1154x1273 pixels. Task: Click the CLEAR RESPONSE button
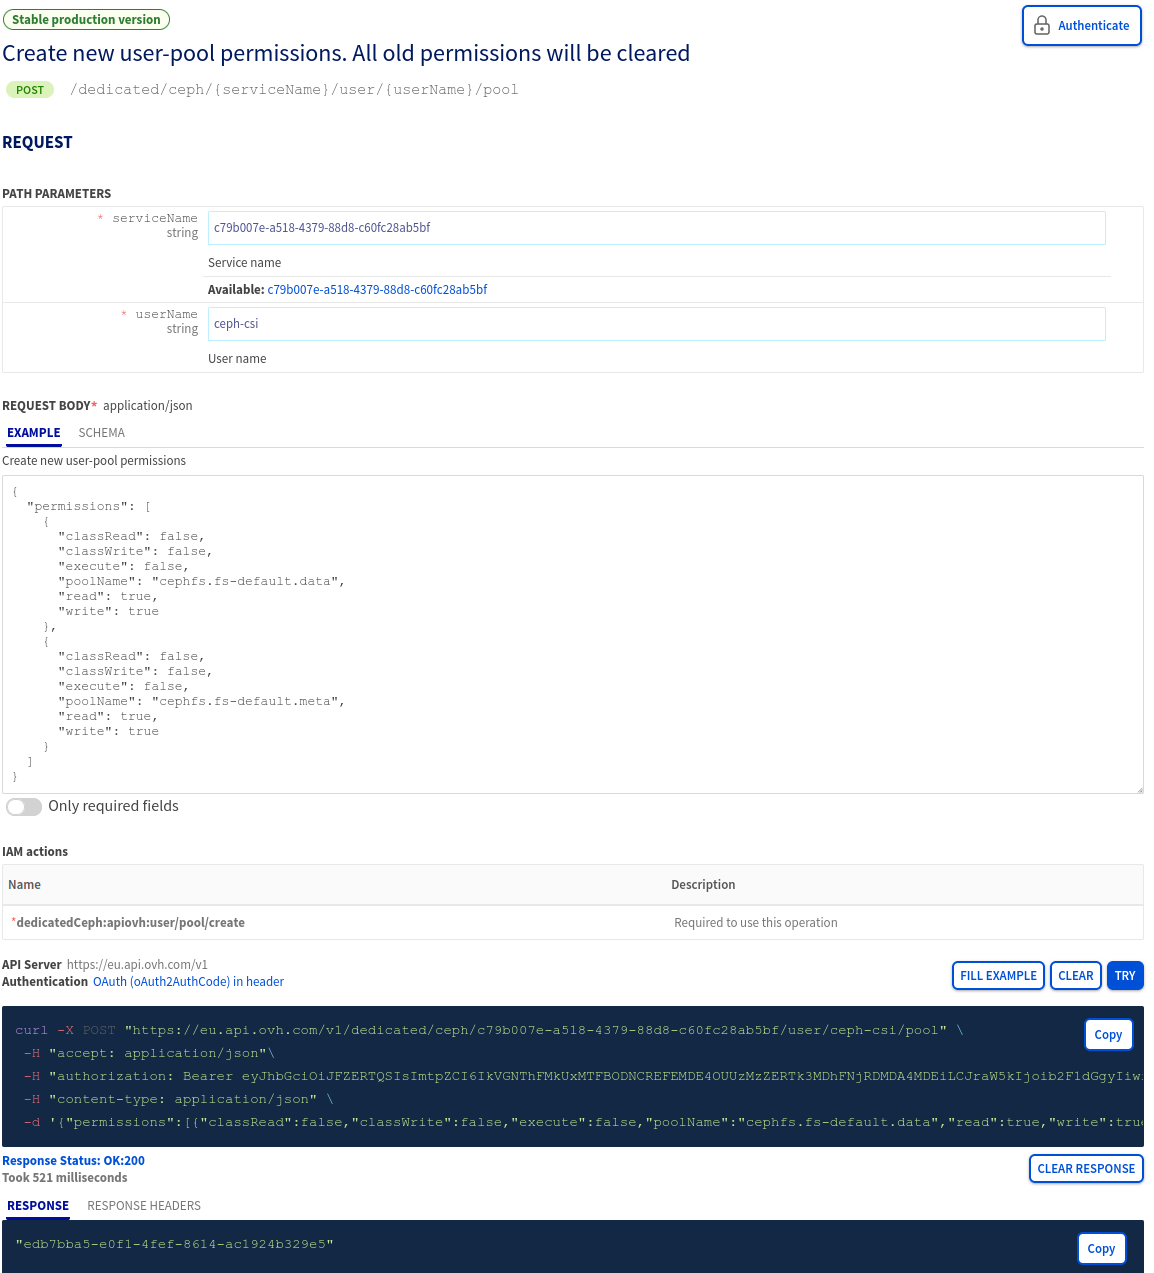point(1086,1168)
